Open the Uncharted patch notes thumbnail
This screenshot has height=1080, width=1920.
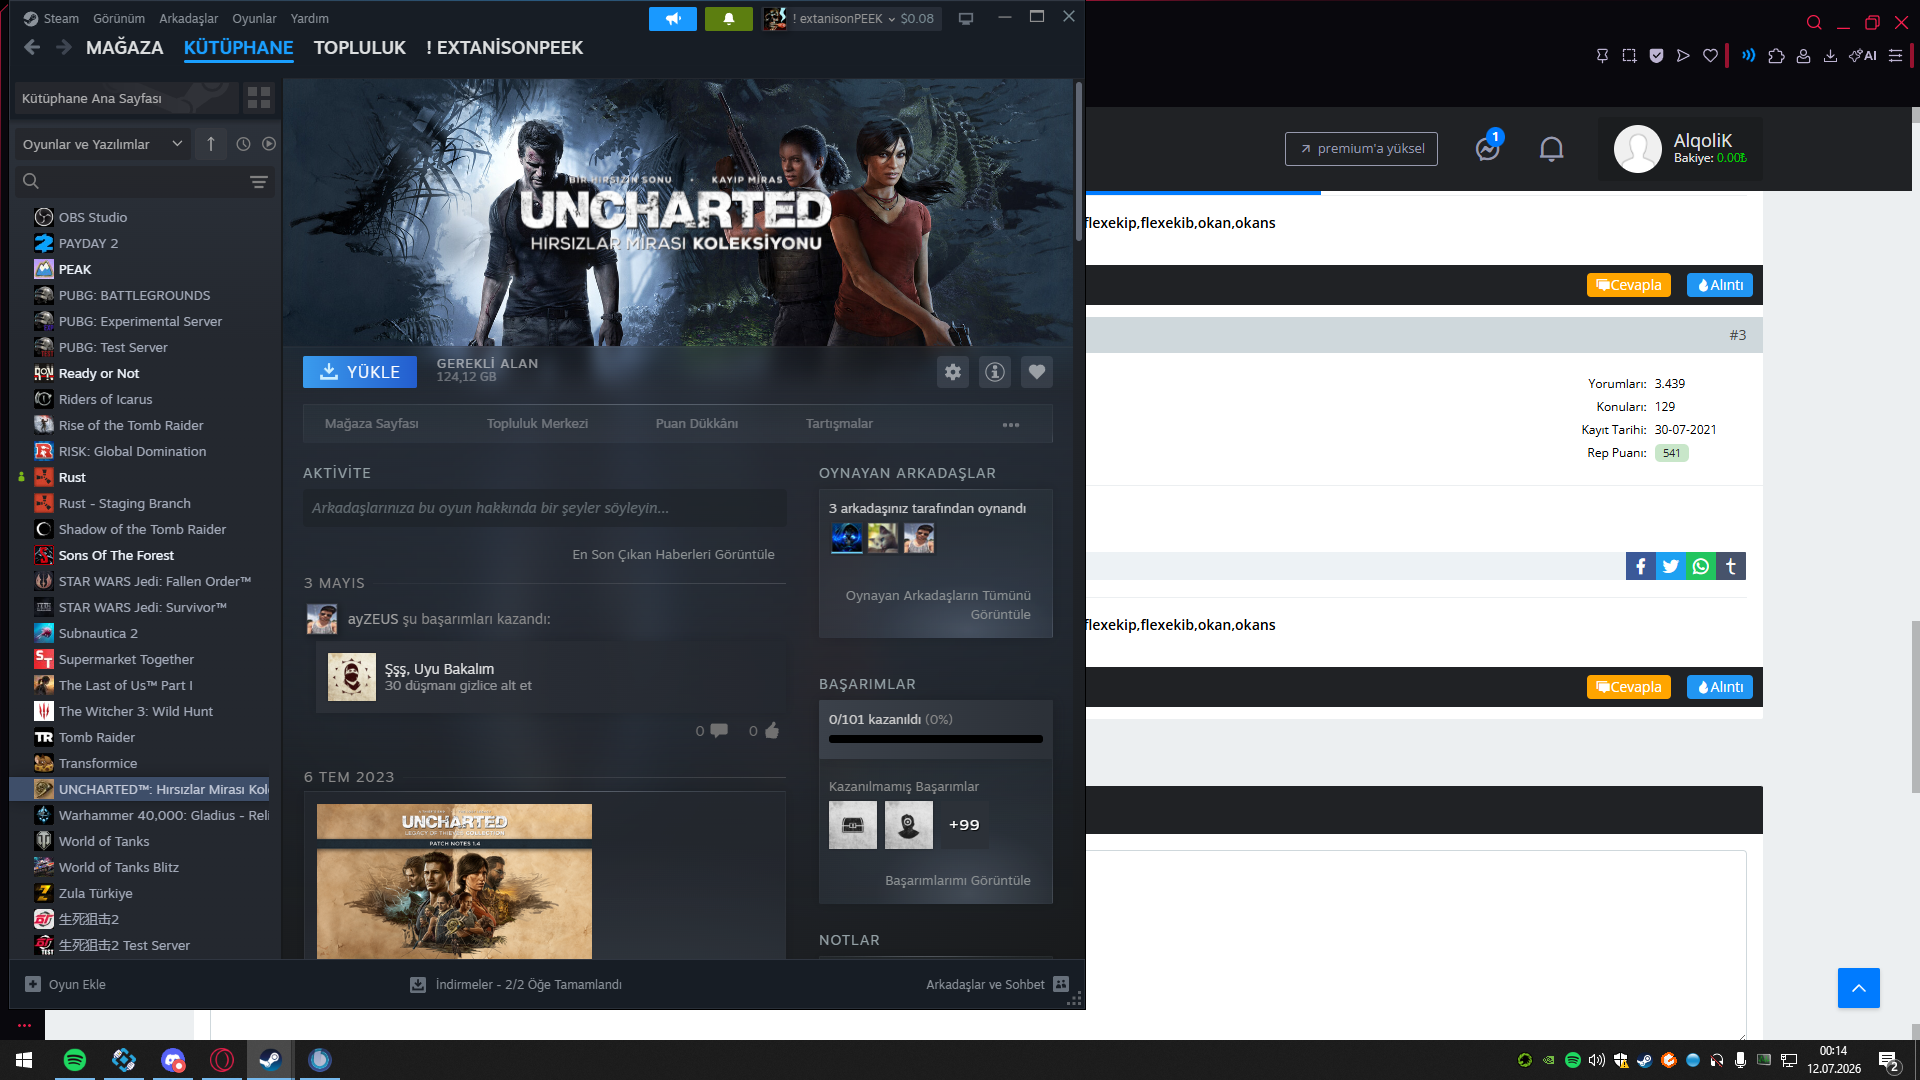click(x=454, y=882)
